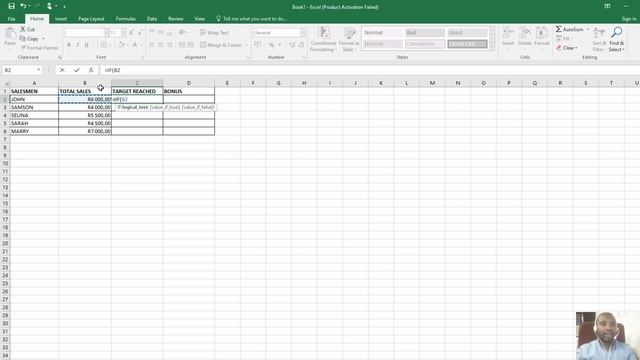This screenshot has height=360, width=640.
Task: Cut the selection with scissors icon
Action: click(28, 29)
